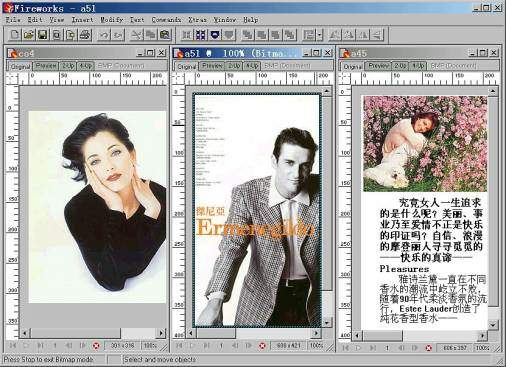Switch to Preview tab in co4 window
The image size is (506, 367).
tap(46, 66)
